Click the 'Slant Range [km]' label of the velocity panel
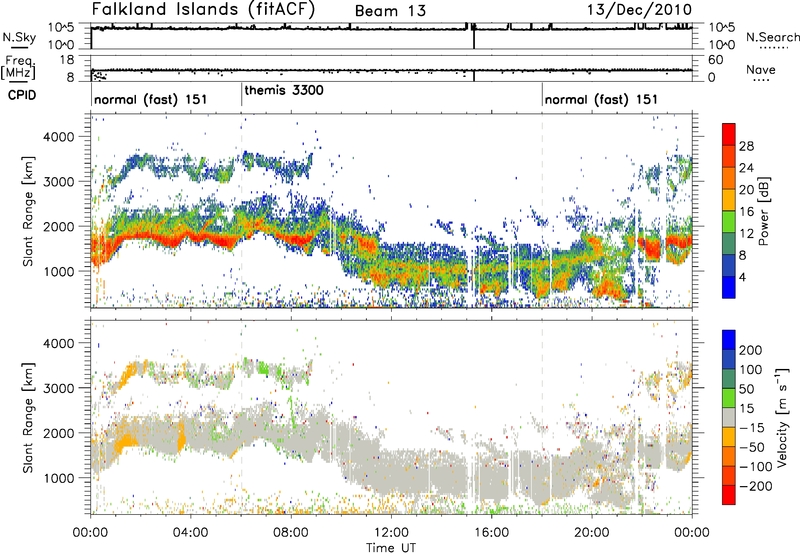 point(28,417)
